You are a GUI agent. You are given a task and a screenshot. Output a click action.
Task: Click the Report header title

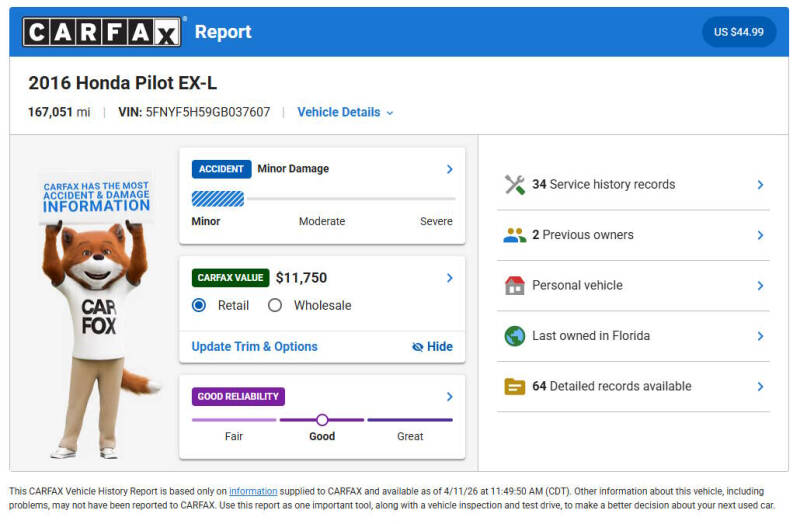(223, 32)
